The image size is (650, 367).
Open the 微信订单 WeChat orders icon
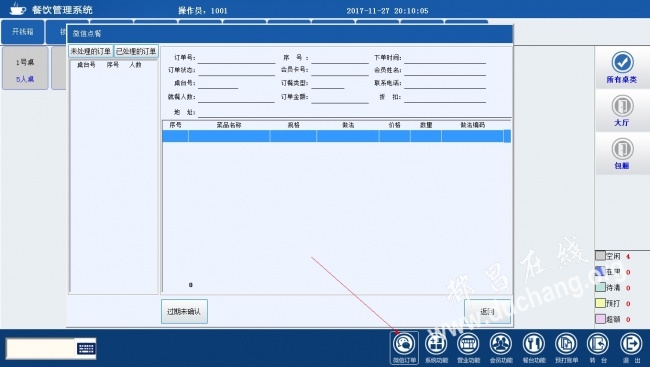(x=404, y=348)
